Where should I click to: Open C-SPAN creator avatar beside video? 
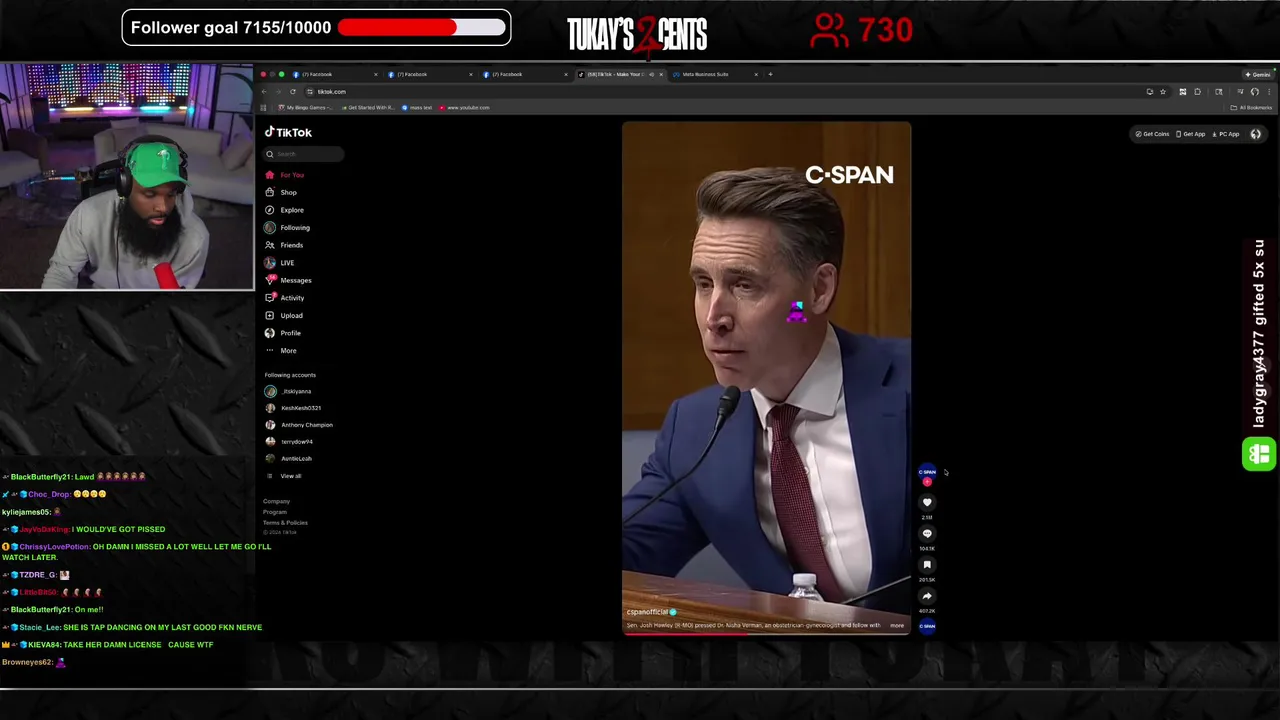pos(927,472)
